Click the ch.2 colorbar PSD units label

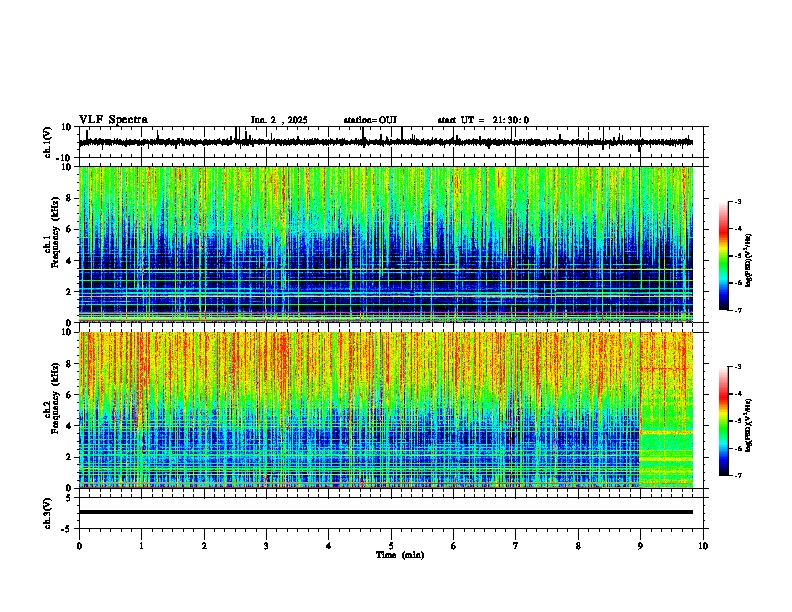748,425
